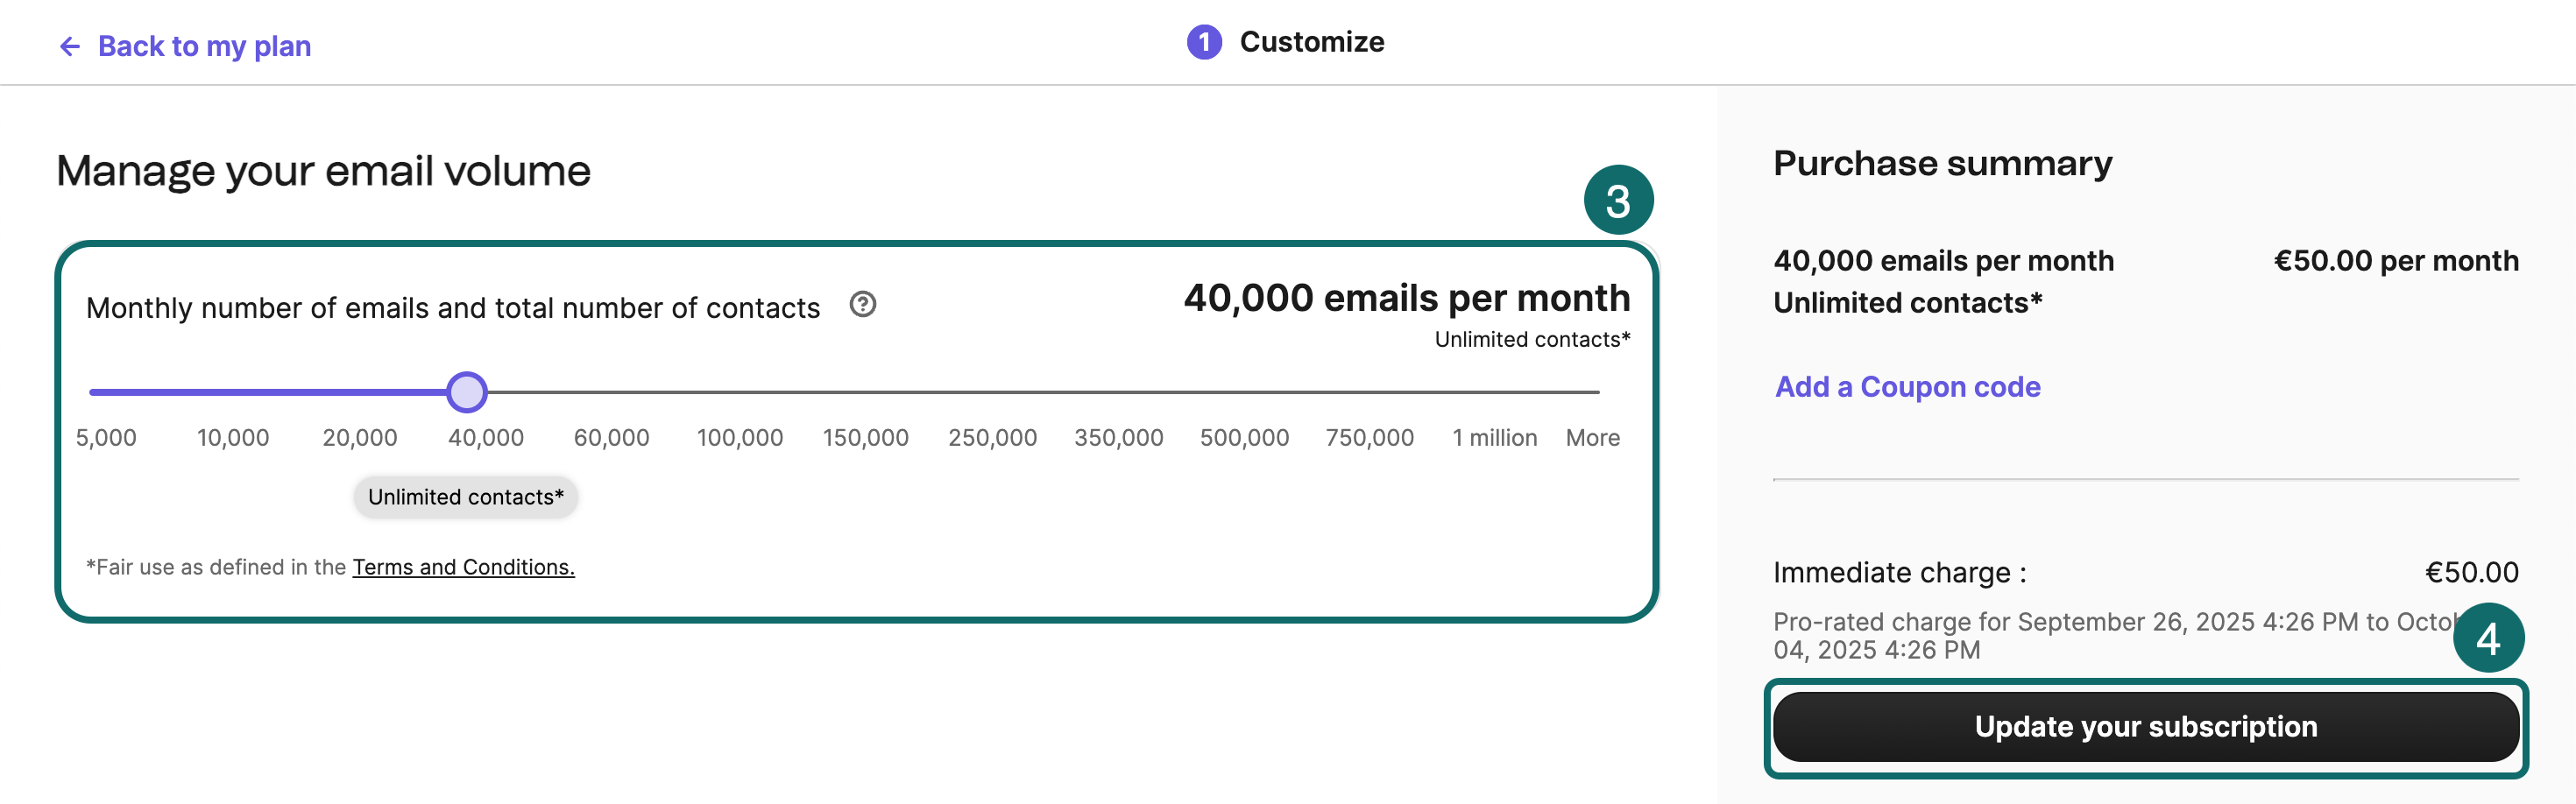Click the email volume slider handle
2576x804 pixels.
point(466,392)
